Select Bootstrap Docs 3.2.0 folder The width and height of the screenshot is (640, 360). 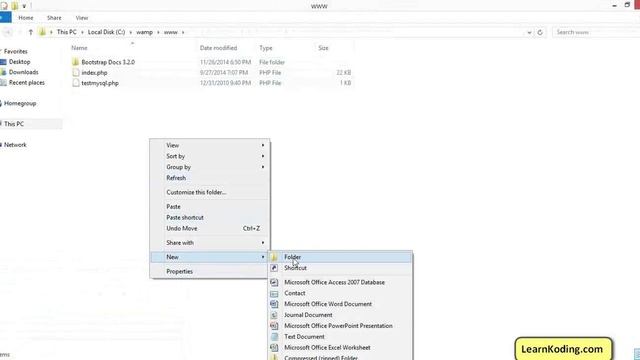pos(108,62)
